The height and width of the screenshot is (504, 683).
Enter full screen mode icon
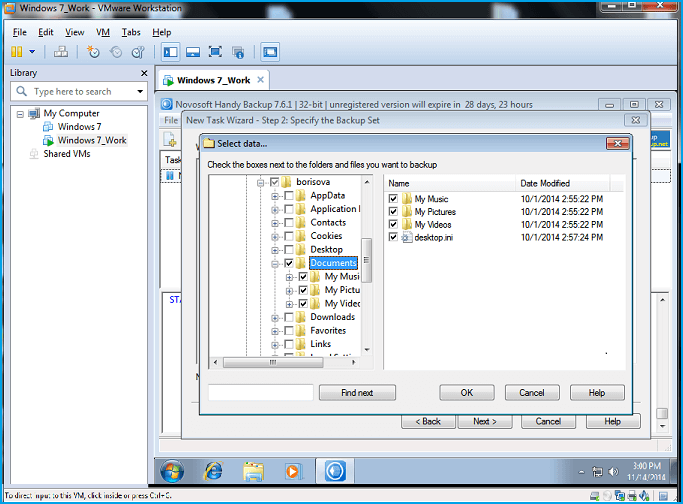point(215,52)
